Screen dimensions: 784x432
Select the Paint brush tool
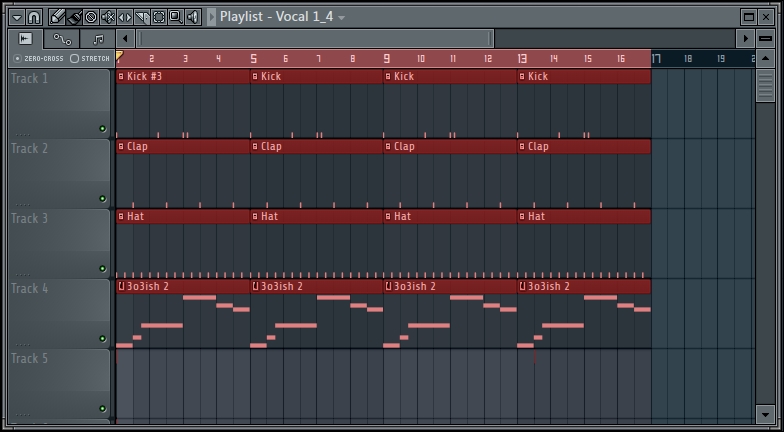point(74,18)
